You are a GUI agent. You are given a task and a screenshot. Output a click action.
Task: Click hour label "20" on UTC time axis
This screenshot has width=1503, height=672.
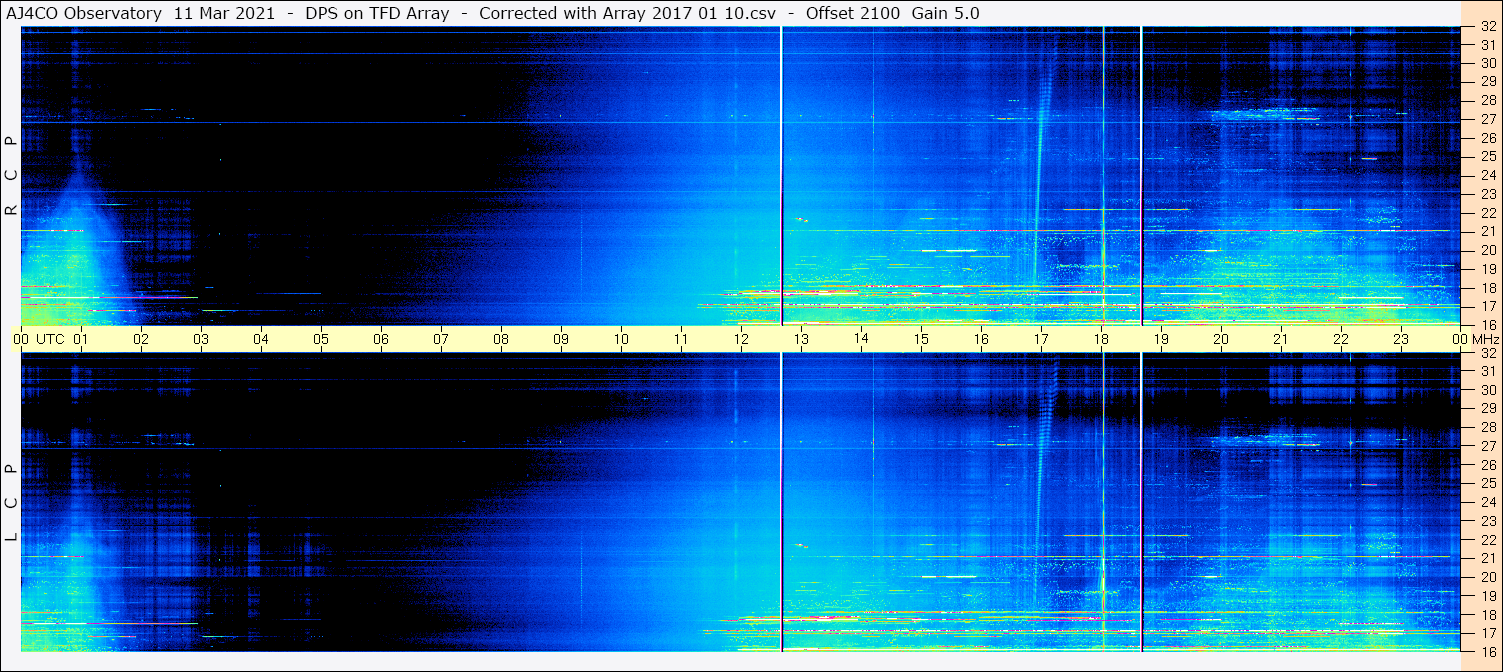(1221, 339)
